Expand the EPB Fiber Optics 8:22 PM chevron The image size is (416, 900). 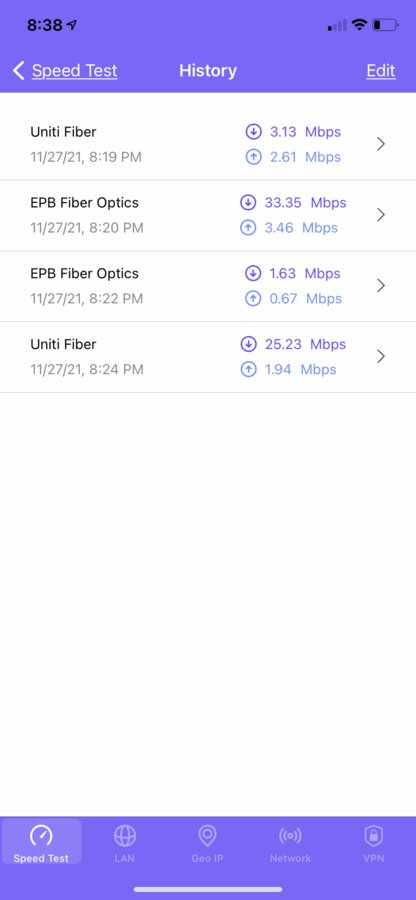[380, 285]
